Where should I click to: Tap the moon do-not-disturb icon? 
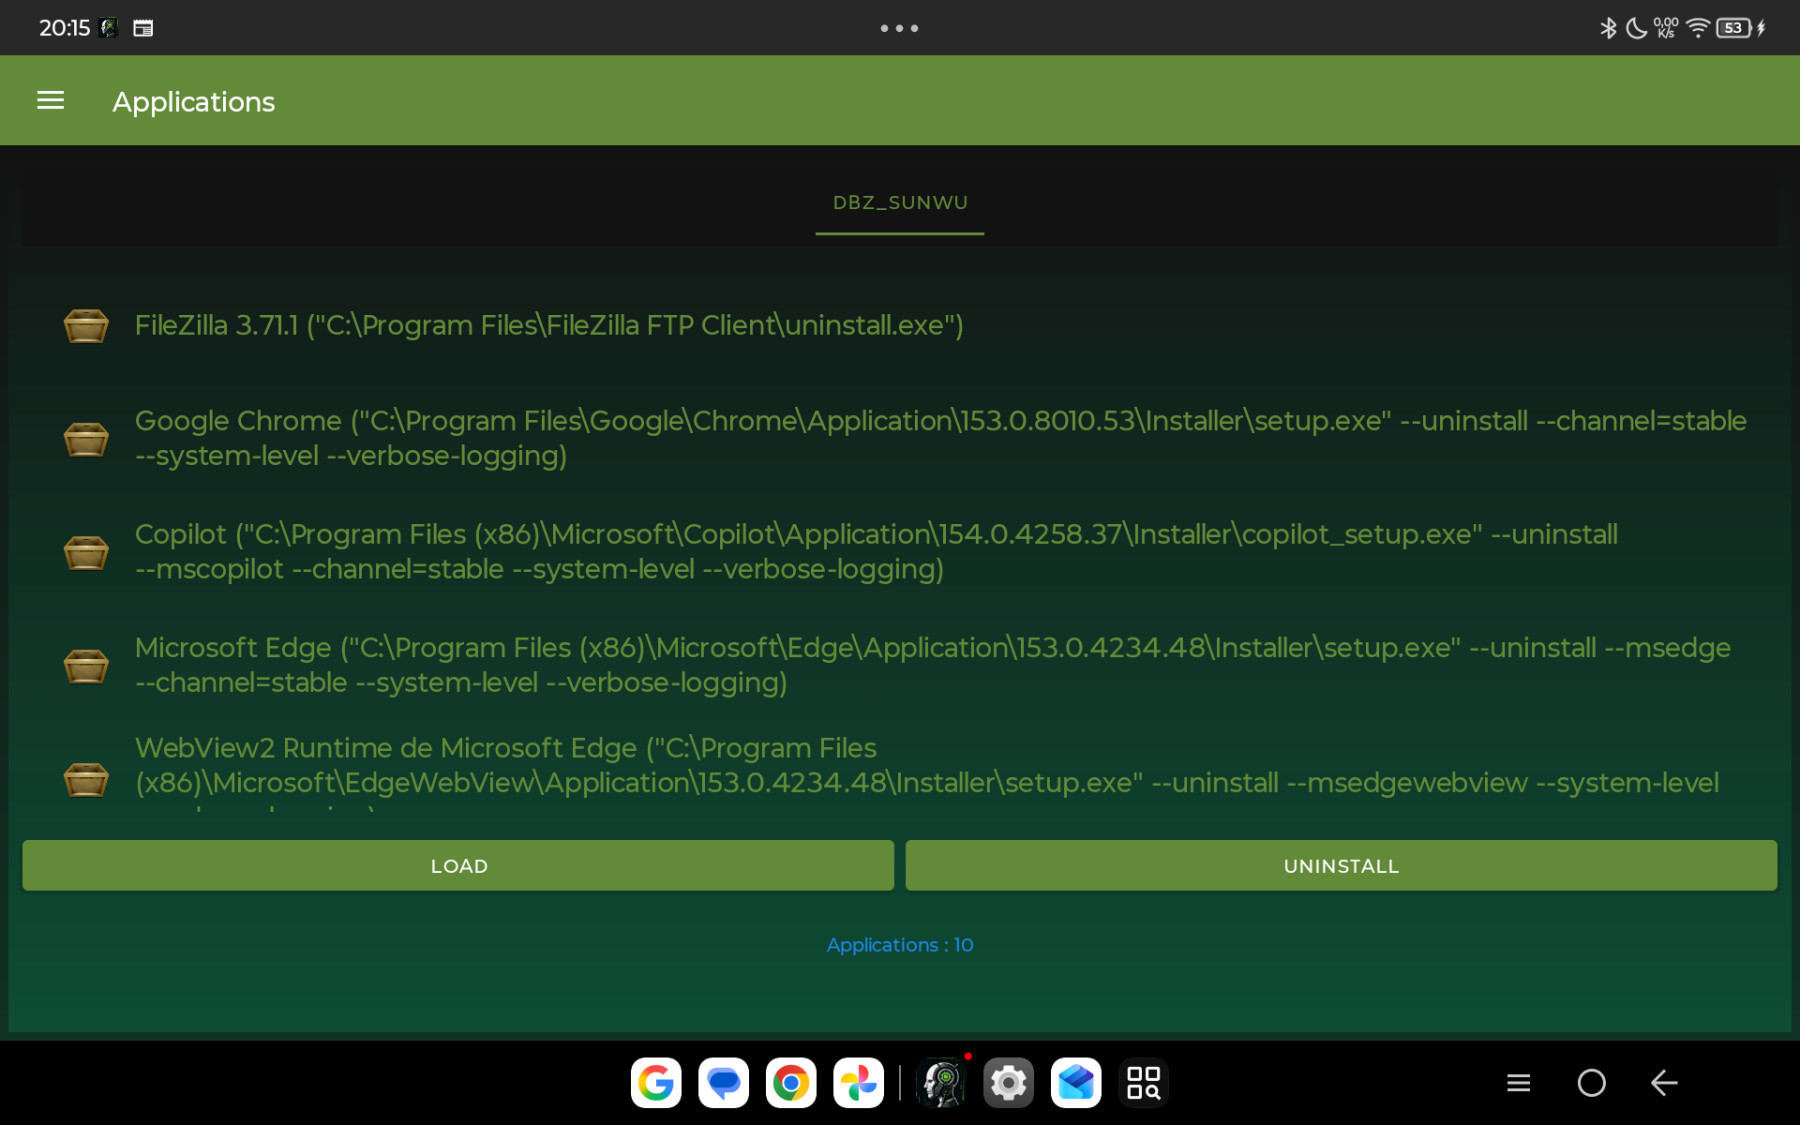click(x=1636, y=28)
